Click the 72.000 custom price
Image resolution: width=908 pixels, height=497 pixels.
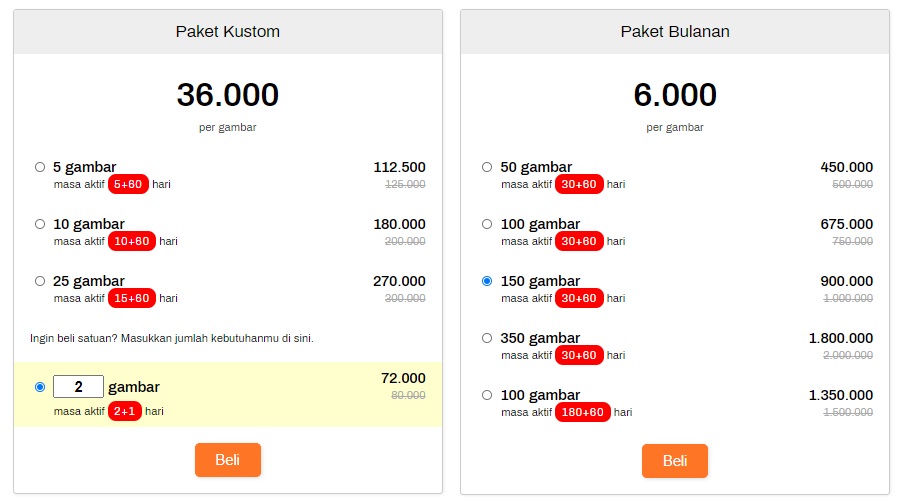tap(403, 378)
